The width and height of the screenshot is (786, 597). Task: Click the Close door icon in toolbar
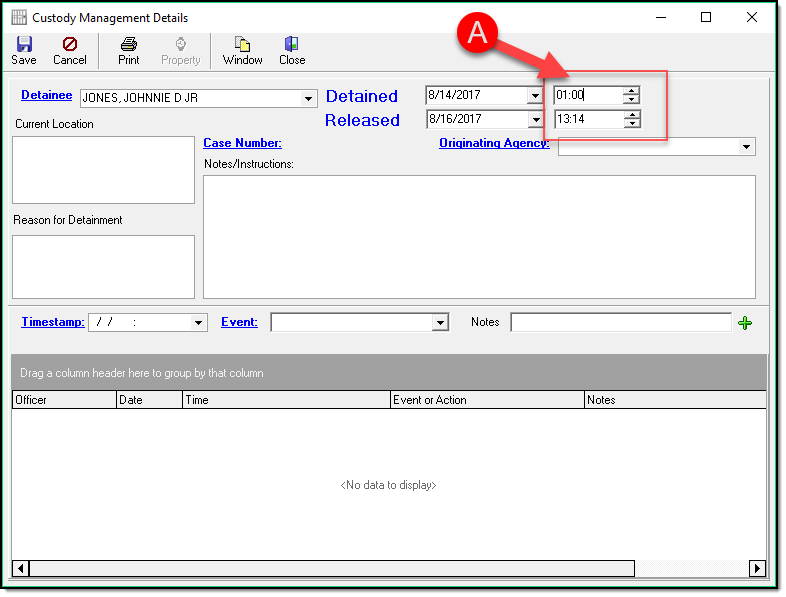[x=292, y=45]
